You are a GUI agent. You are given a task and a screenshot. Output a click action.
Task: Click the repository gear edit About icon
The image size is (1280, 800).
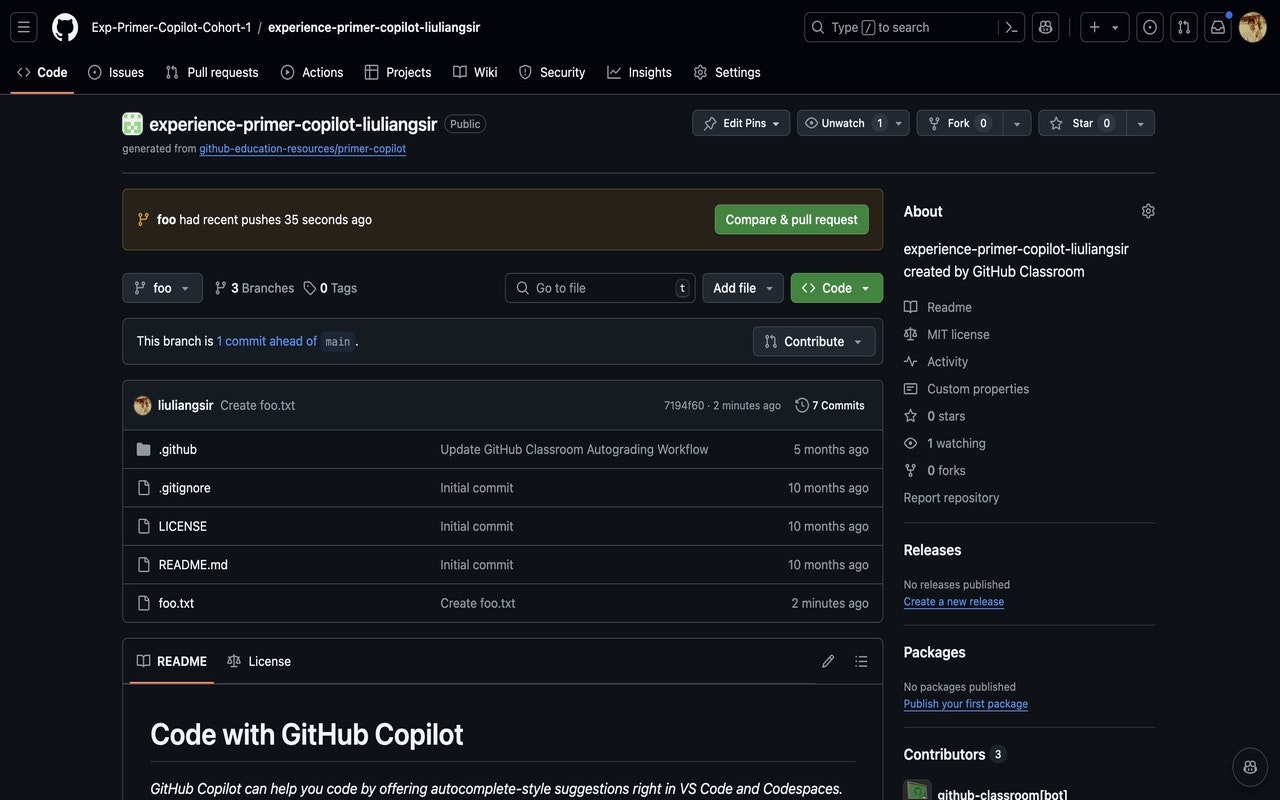(1148, 211)
